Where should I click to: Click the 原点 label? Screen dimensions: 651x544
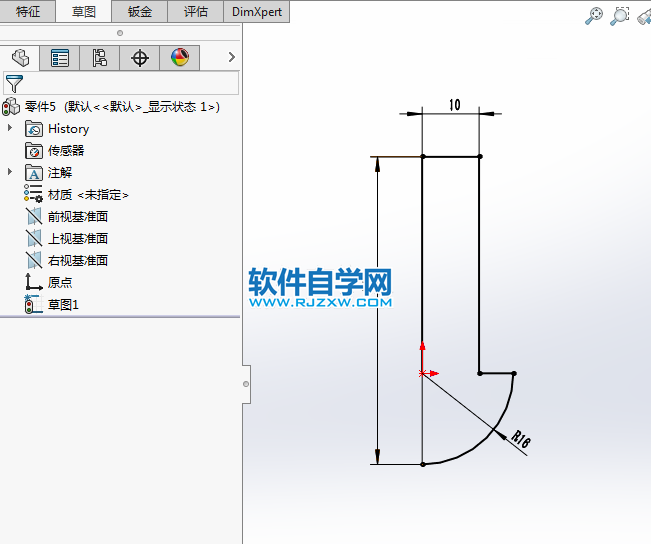click(x=60, y=282)
